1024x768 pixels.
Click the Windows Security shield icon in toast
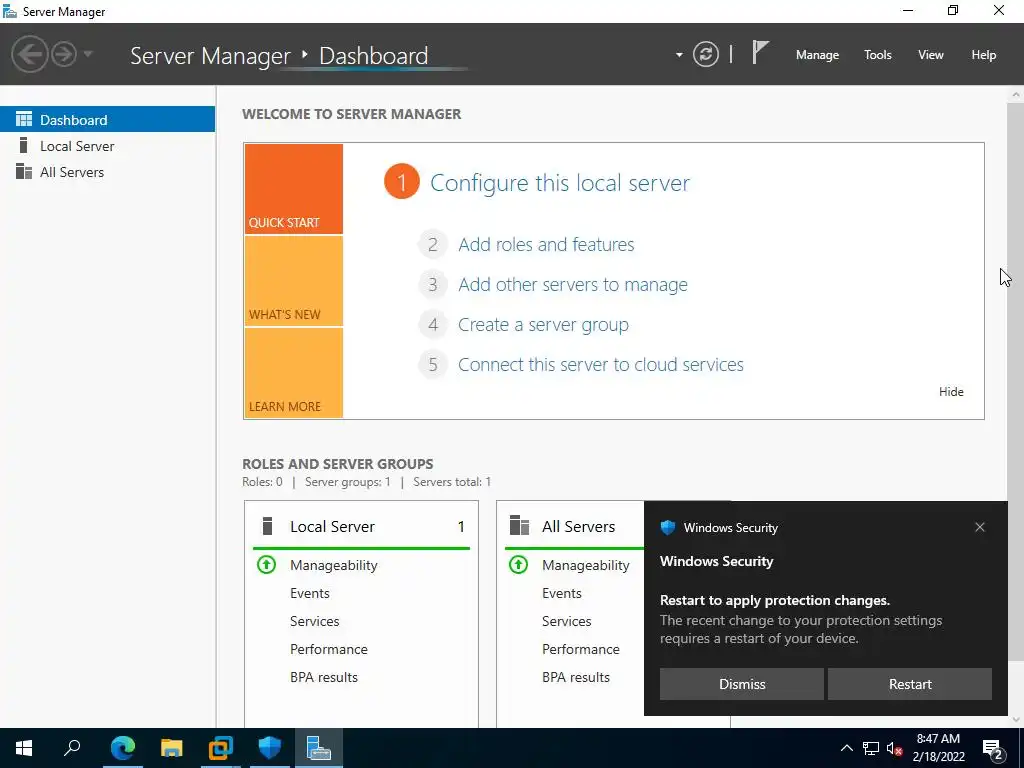(667, 528)
